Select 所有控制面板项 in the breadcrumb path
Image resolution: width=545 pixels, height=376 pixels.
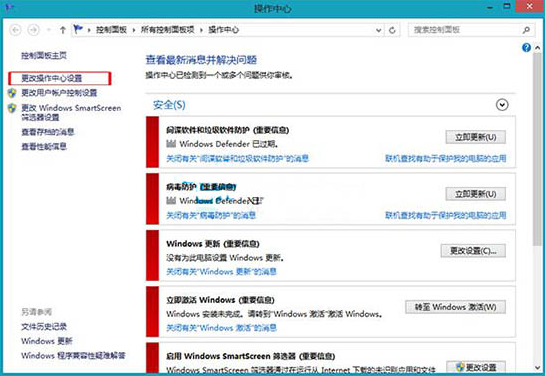tap(168, 30)
